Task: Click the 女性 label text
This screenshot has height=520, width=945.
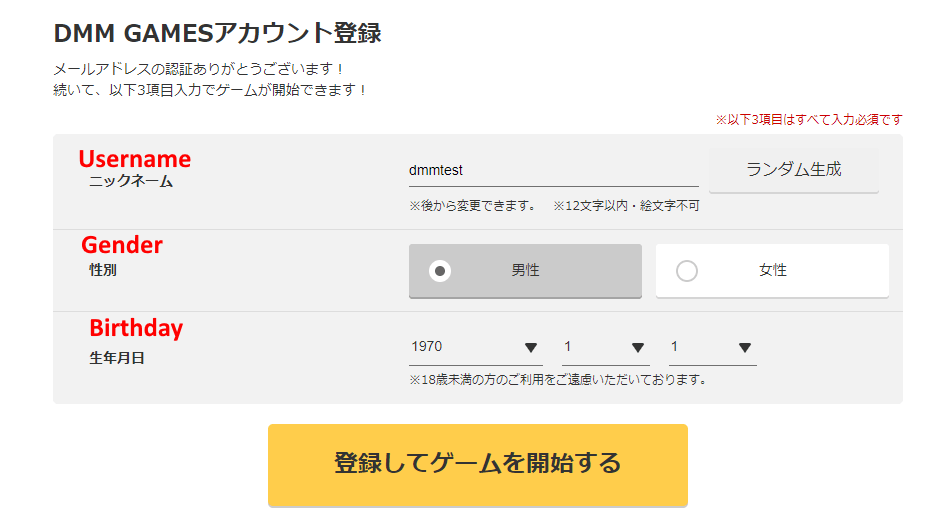Action: pyautogui.click(x=773, y=271)
